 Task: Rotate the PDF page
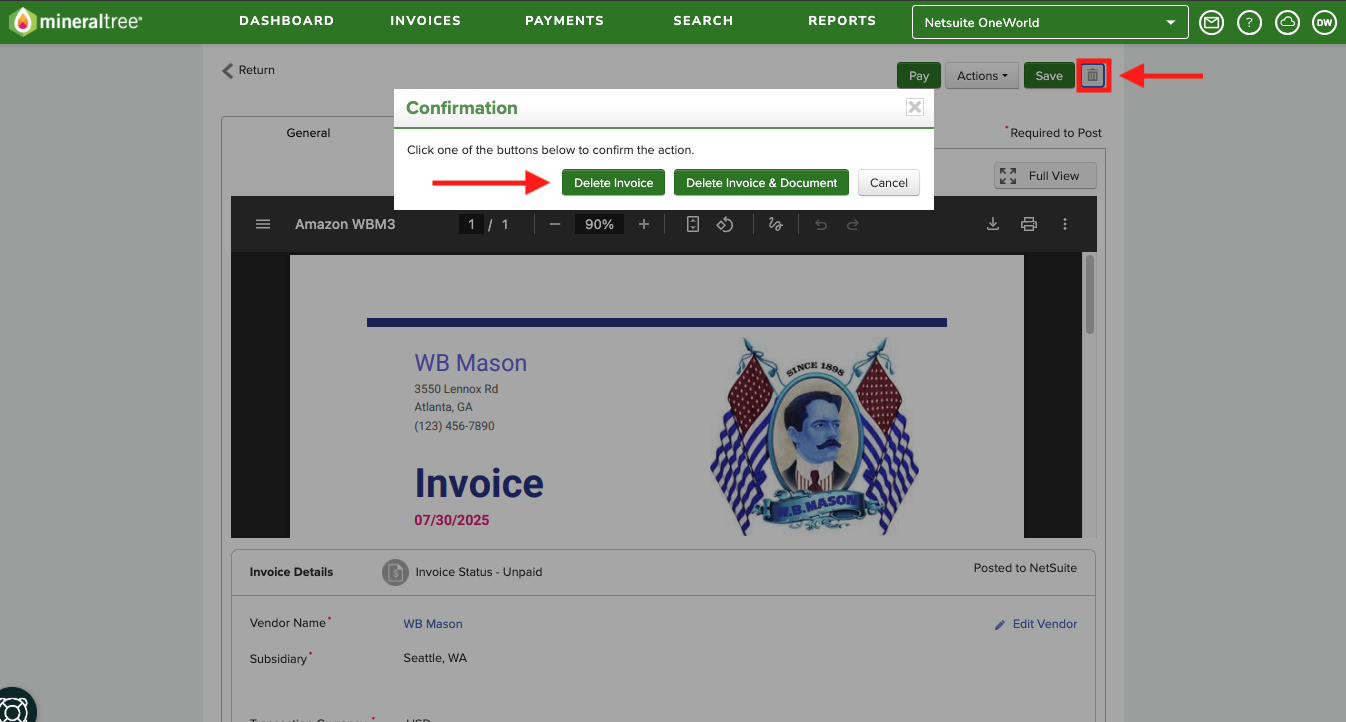coord(725,224)
